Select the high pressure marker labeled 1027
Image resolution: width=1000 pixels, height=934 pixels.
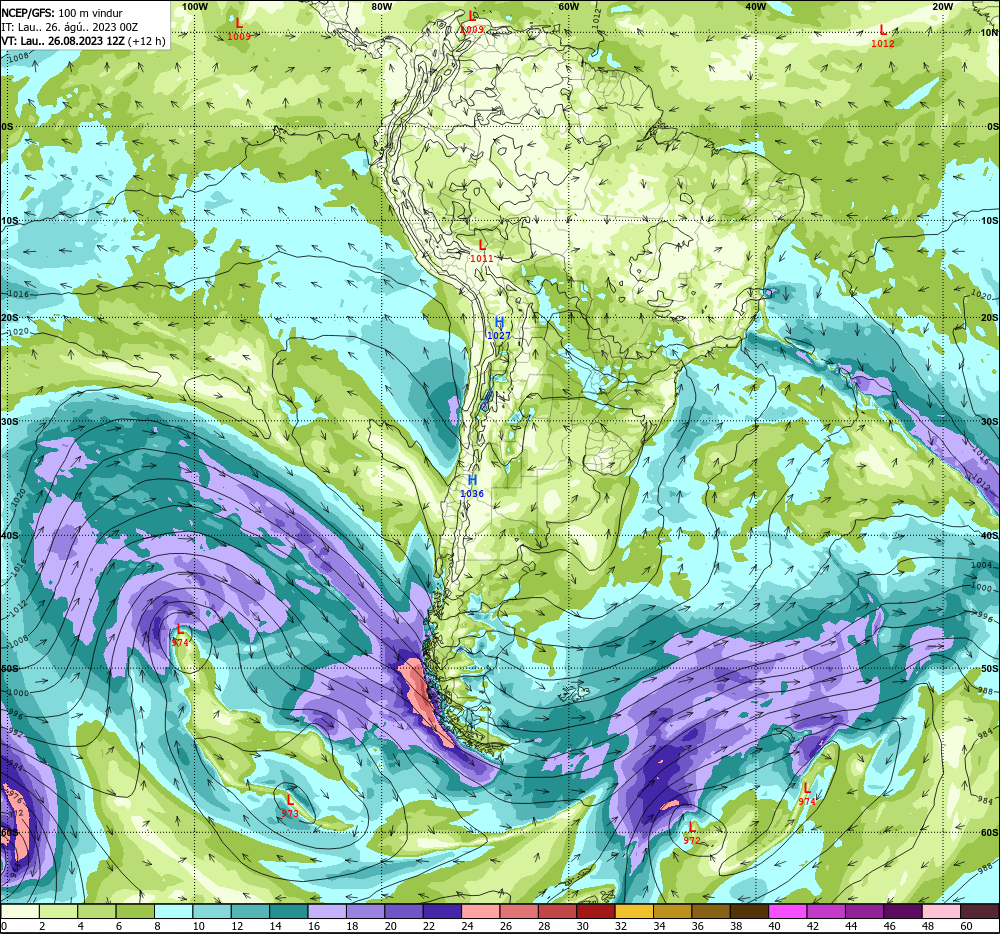pos(499,328)
